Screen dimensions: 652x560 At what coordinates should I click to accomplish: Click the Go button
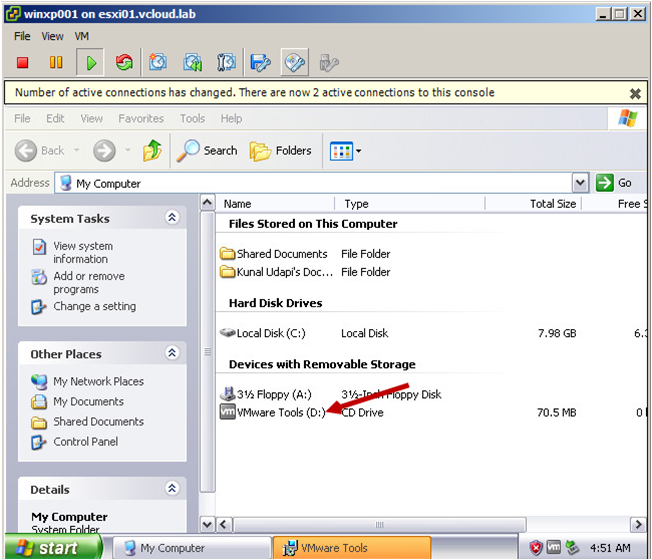(614, 183)
